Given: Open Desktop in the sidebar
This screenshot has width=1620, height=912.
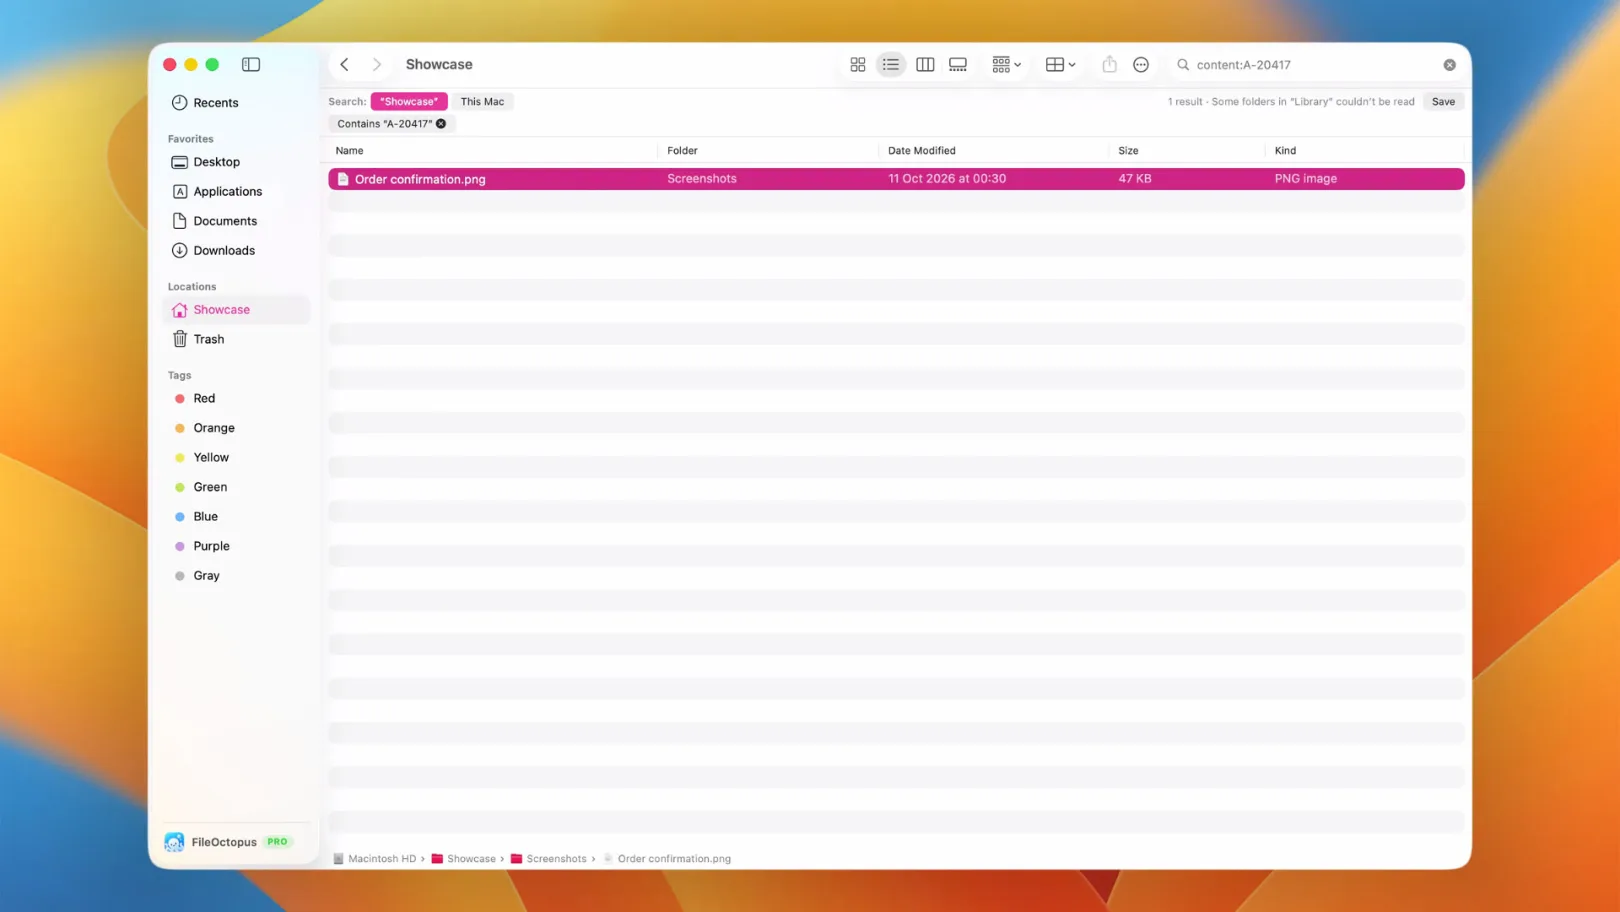Looking at the screenshot, I should [x=236, y=162].
